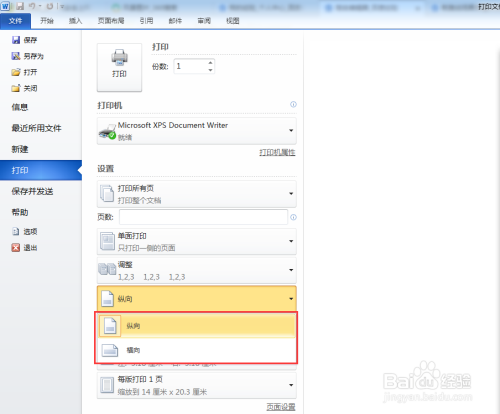Click the Open folder icon
The width and height of the screenshot is (500, 414).
(x=16, y=72)
